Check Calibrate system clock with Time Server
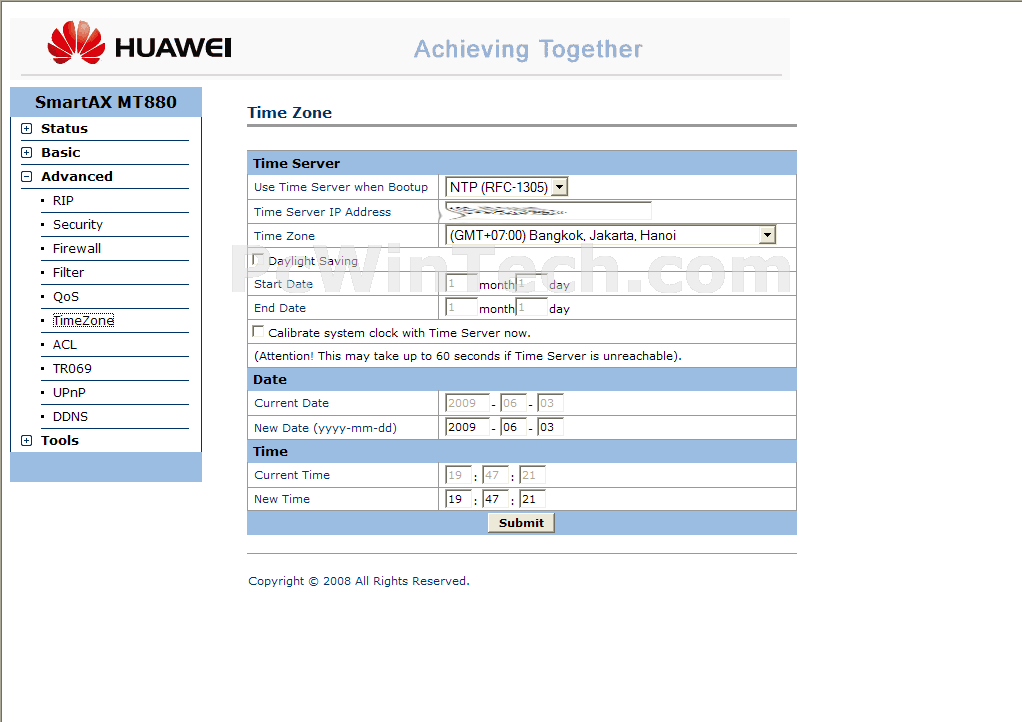 pyautogui.click(x=258, y=332)
